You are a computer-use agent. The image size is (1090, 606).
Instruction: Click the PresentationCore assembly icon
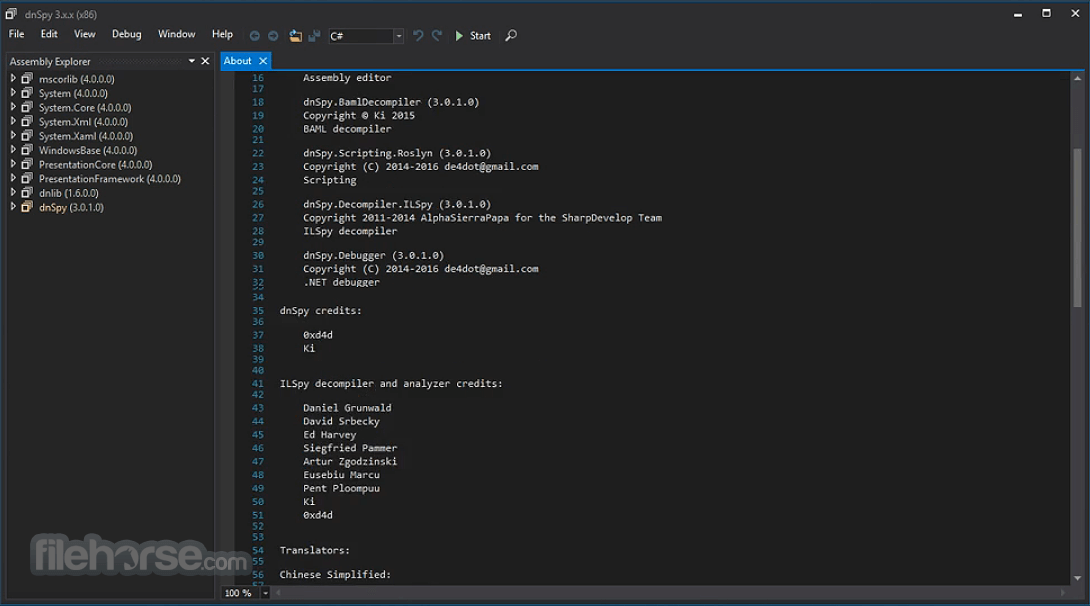pos(27,164)
